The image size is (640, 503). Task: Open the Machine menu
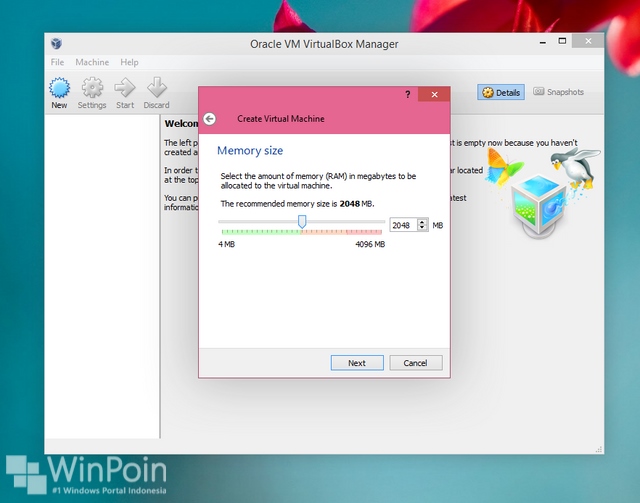[92, 62]
